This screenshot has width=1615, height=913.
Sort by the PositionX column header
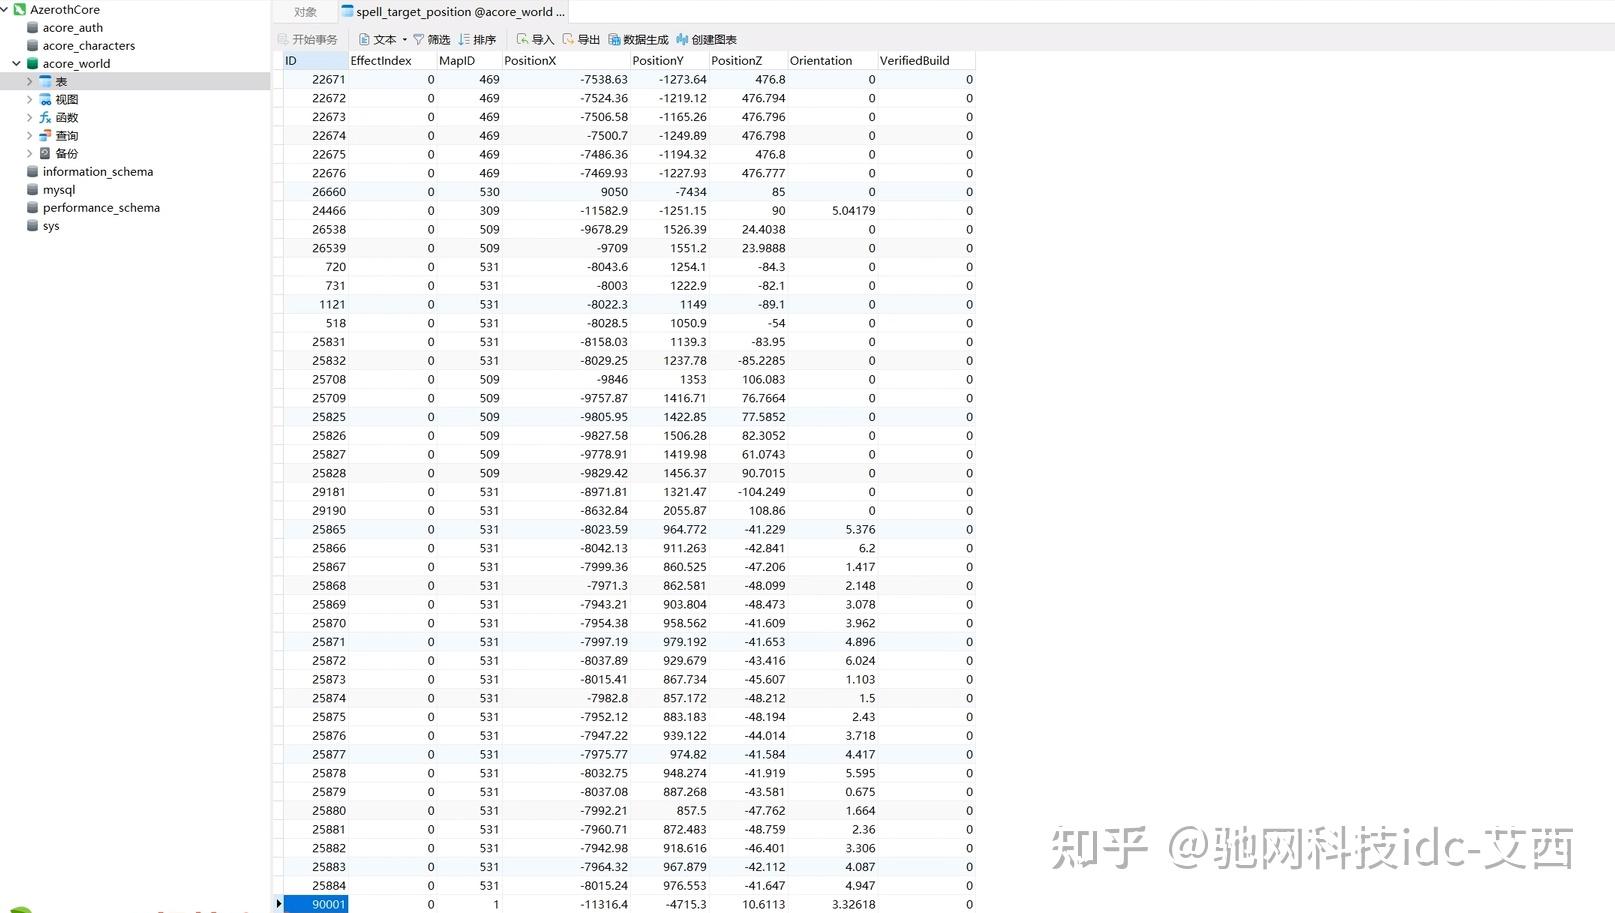[530, 60]
